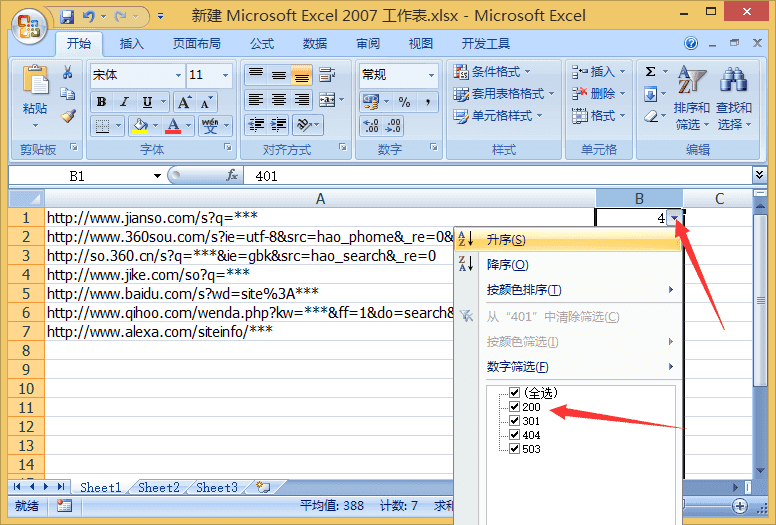The image size is (776, 525).
Task: Switch to the Sheet2 worksheet tab
Action: click(x=159, y=488)
